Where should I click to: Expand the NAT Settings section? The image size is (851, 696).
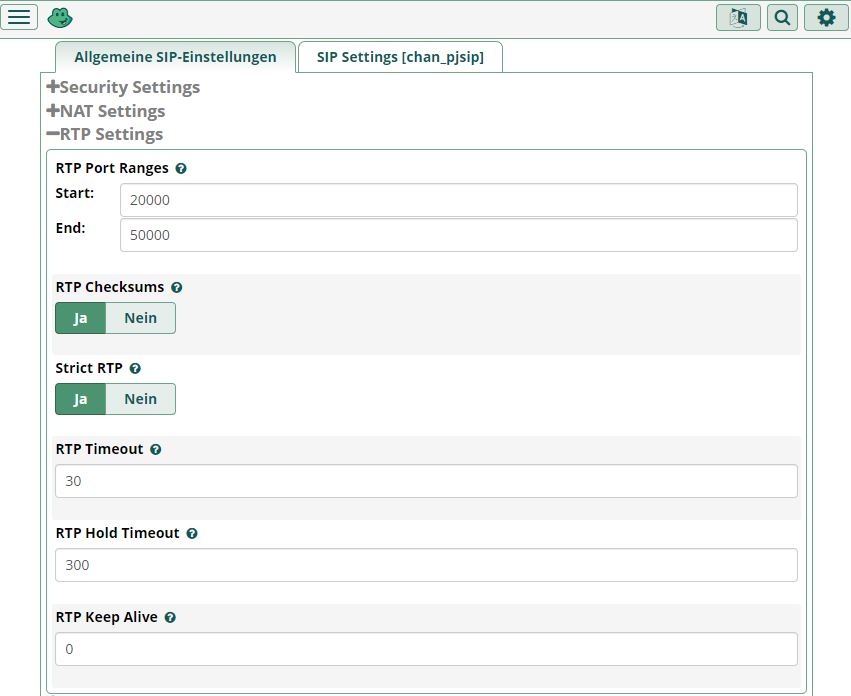click(106, 111)
